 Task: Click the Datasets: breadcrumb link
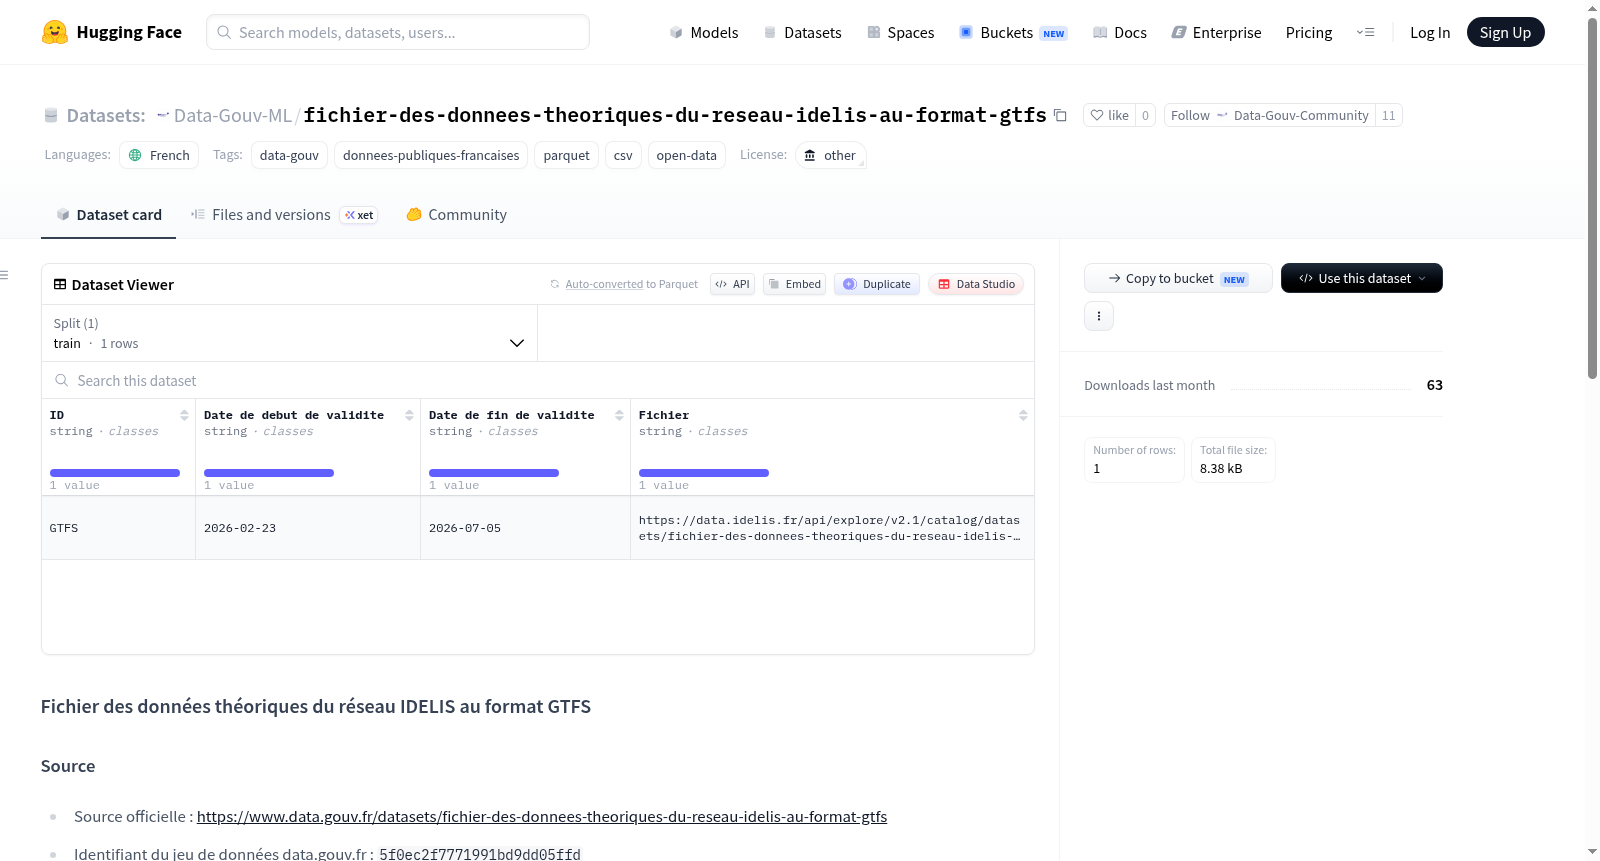106,115
